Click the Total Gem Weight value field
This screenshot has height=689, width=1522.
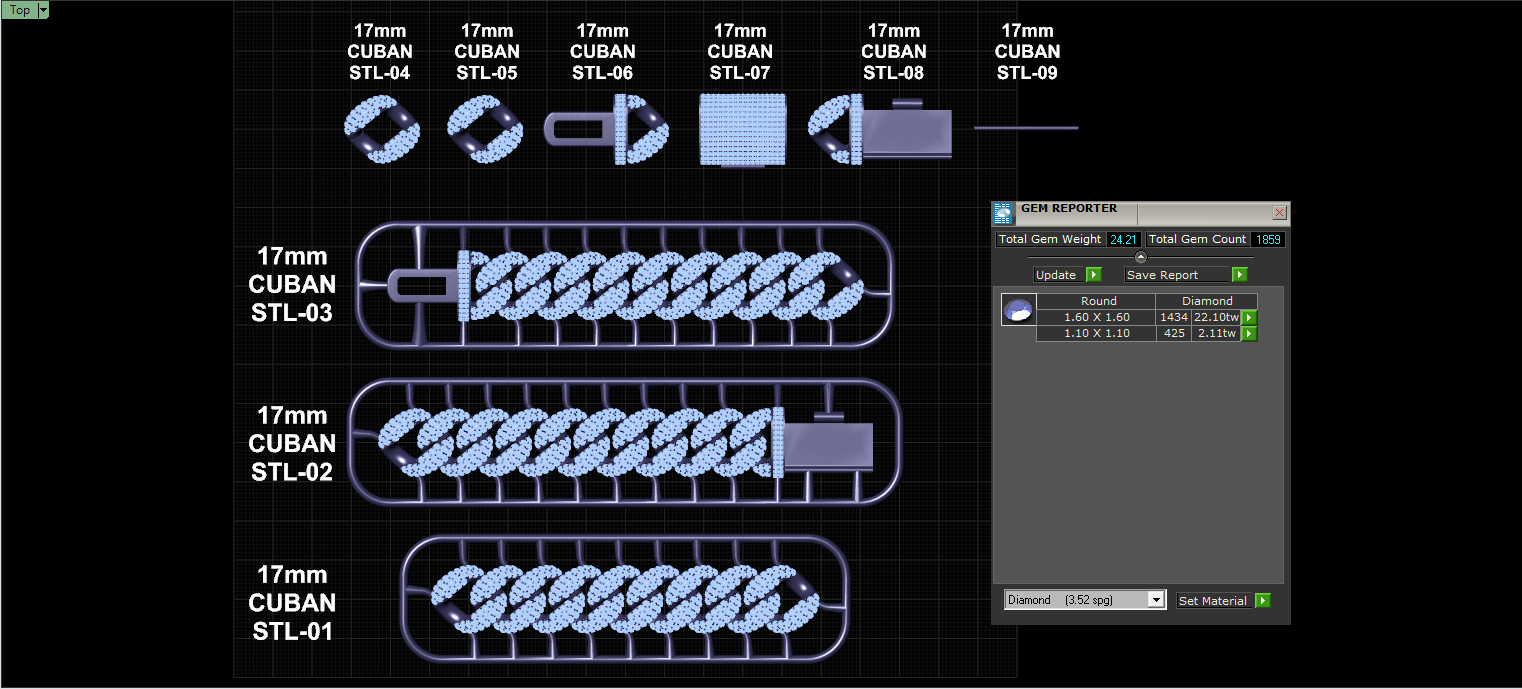pyautogui.click(x=1124, y=240)
